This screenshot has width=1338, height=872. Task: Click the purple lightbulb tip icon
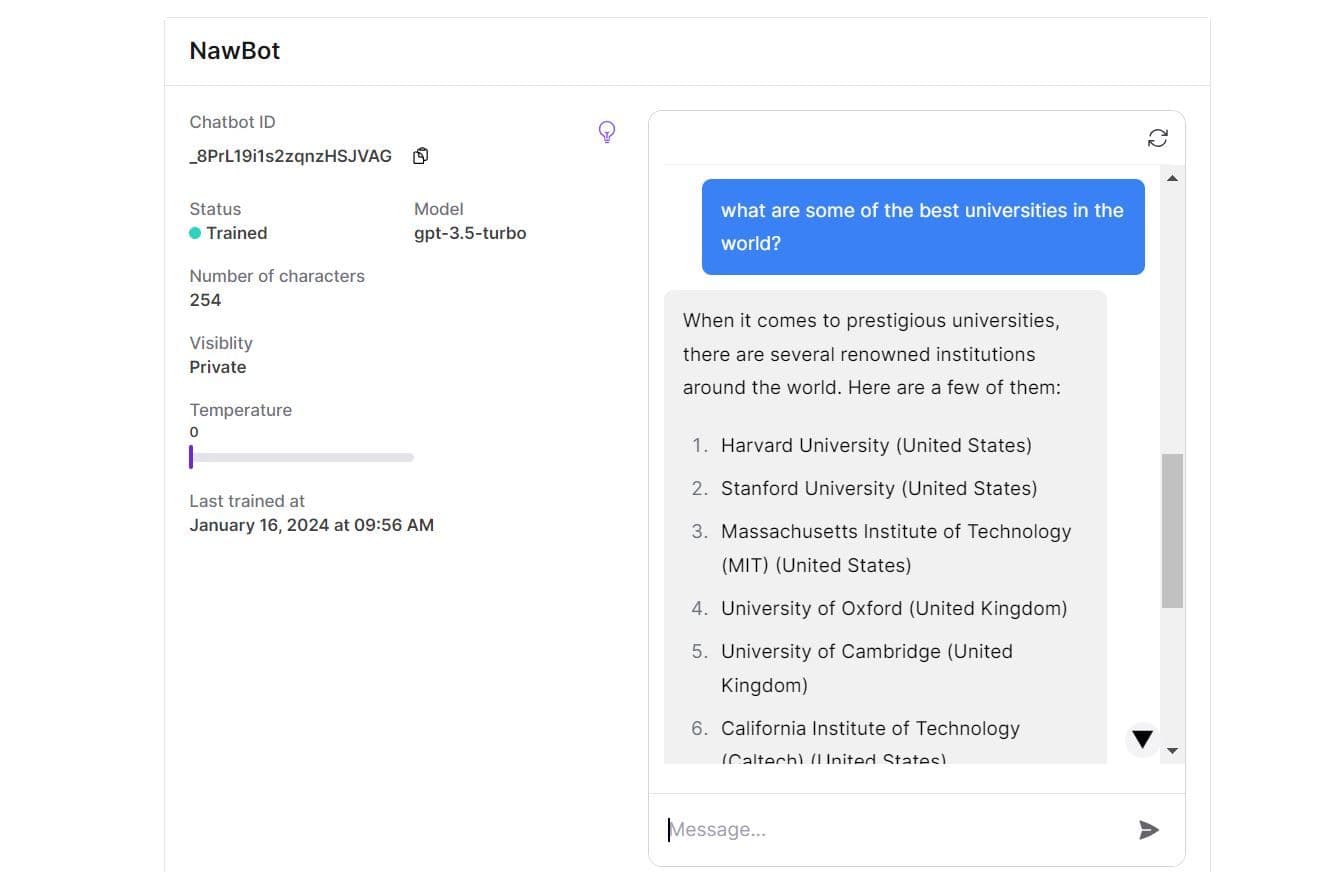pyautogui.click(x=607, y=131)
